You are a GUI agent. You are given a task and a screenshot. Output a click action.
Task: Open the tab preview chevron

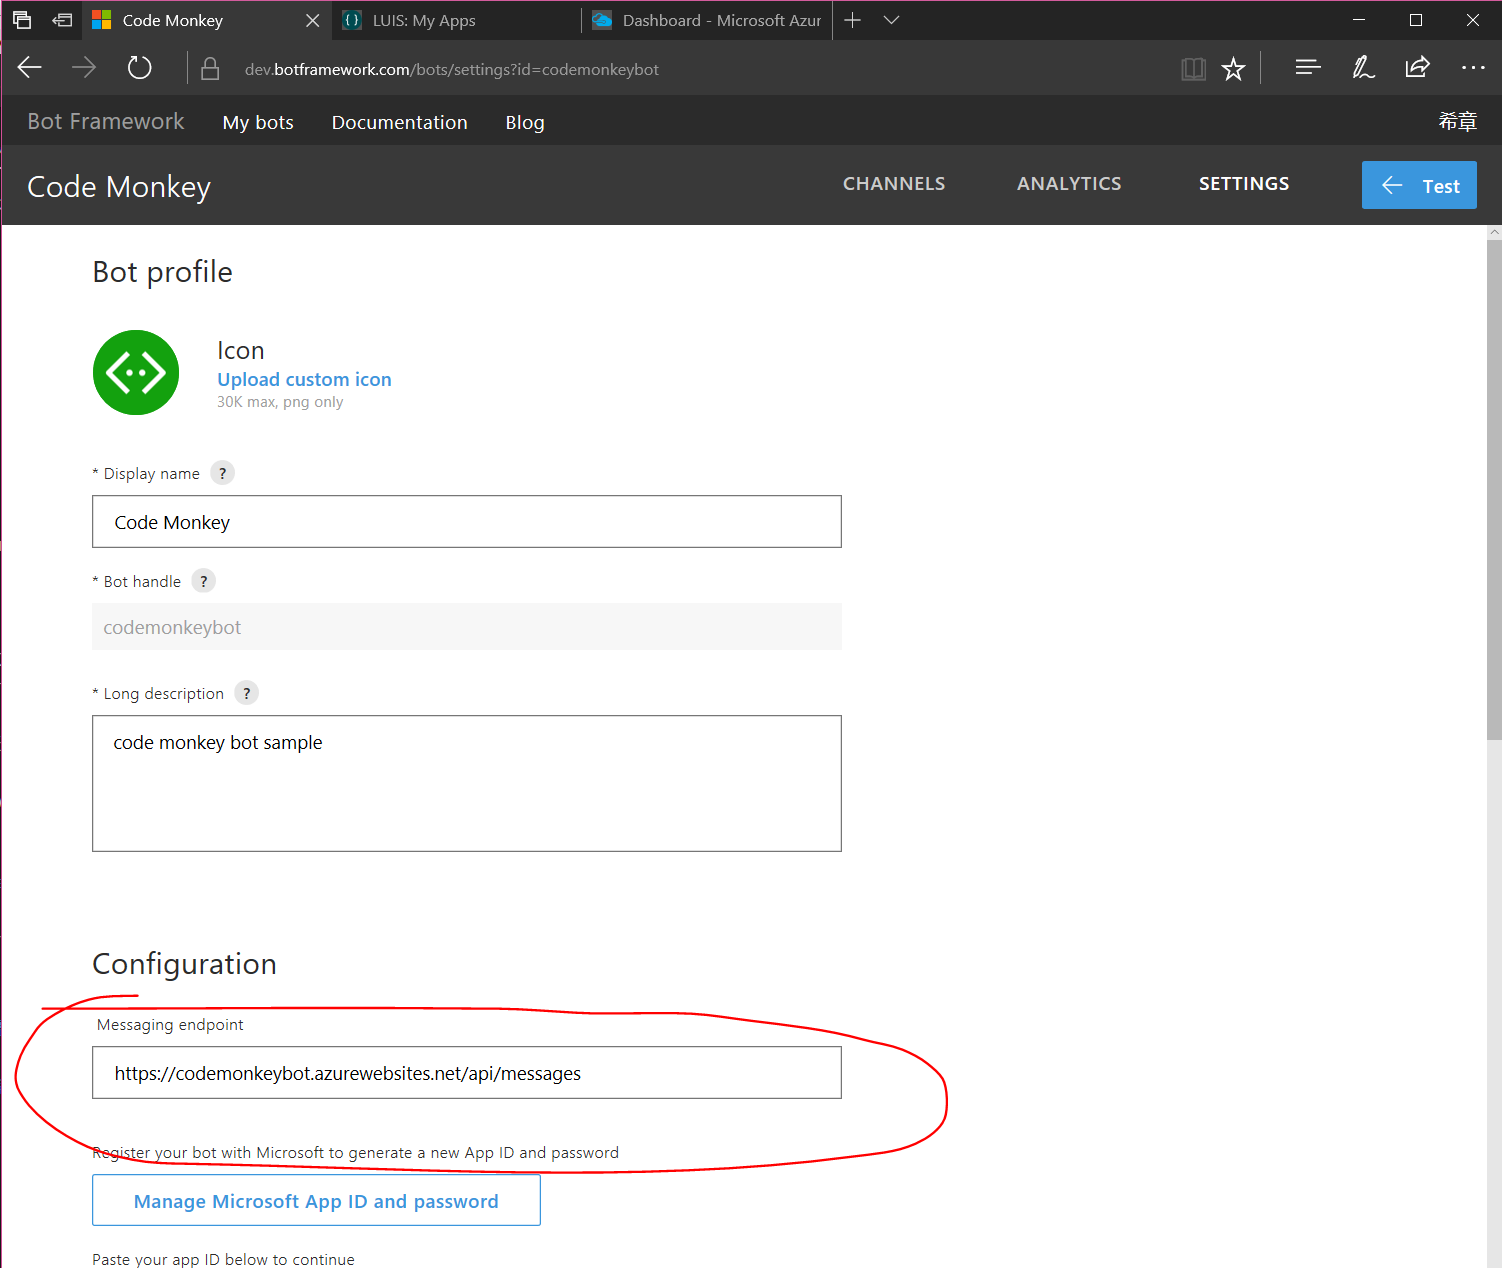click(x=891, y=19)
